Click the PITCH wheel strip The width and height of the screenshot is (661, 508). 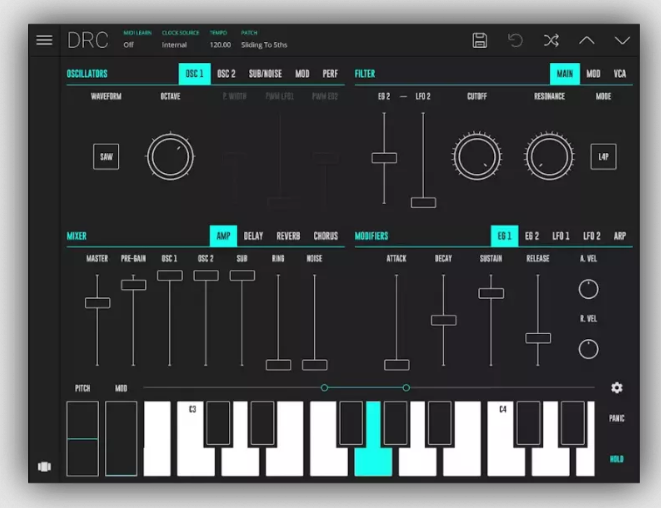[83, 439]
